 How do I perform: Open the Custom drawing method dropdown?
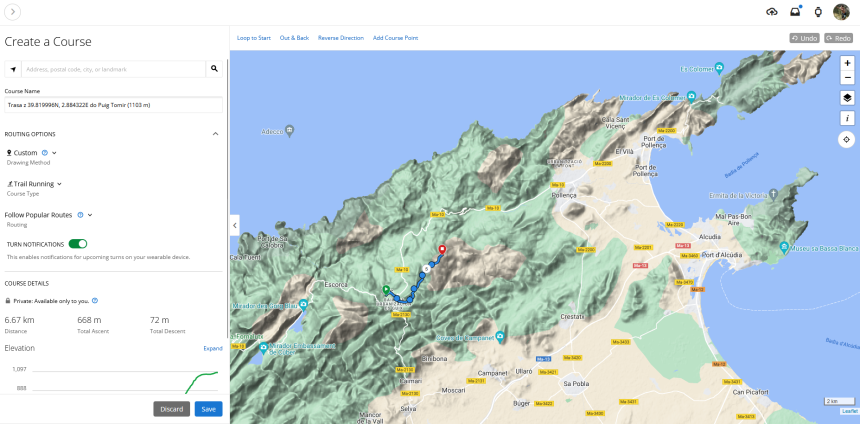pyautogui.click(x=54, y=153)
